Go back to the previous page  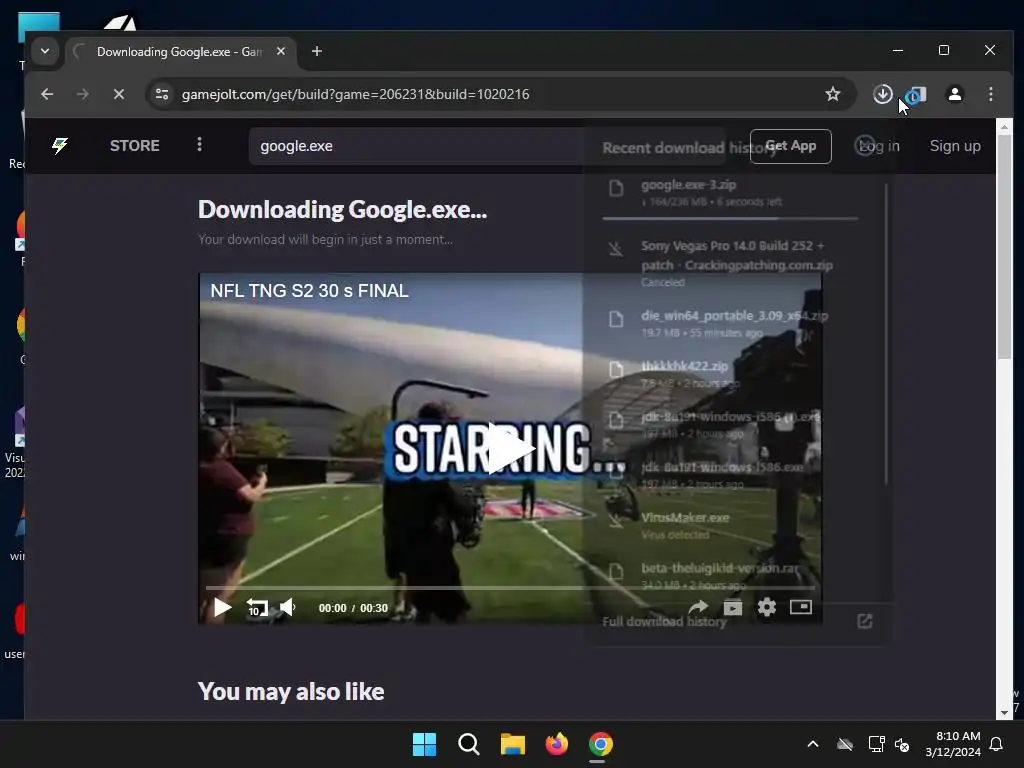coord(47,94)
